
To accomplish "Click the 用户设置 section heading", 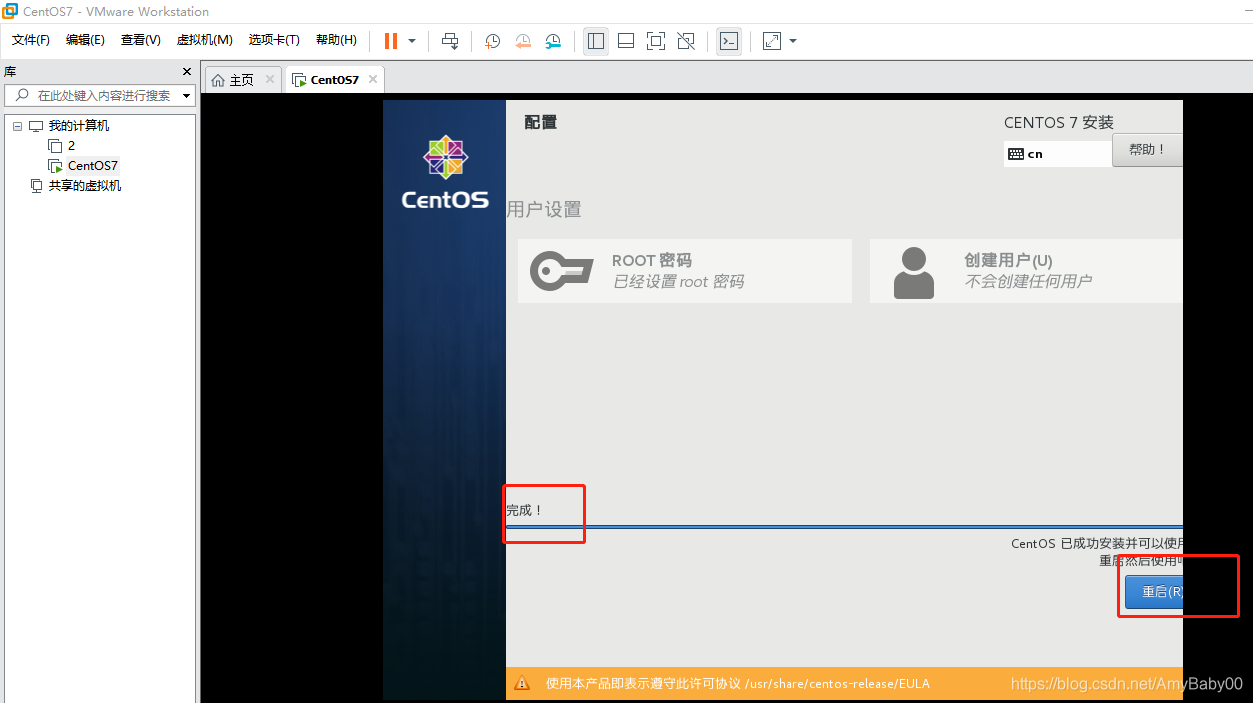I will pos(544,209).
